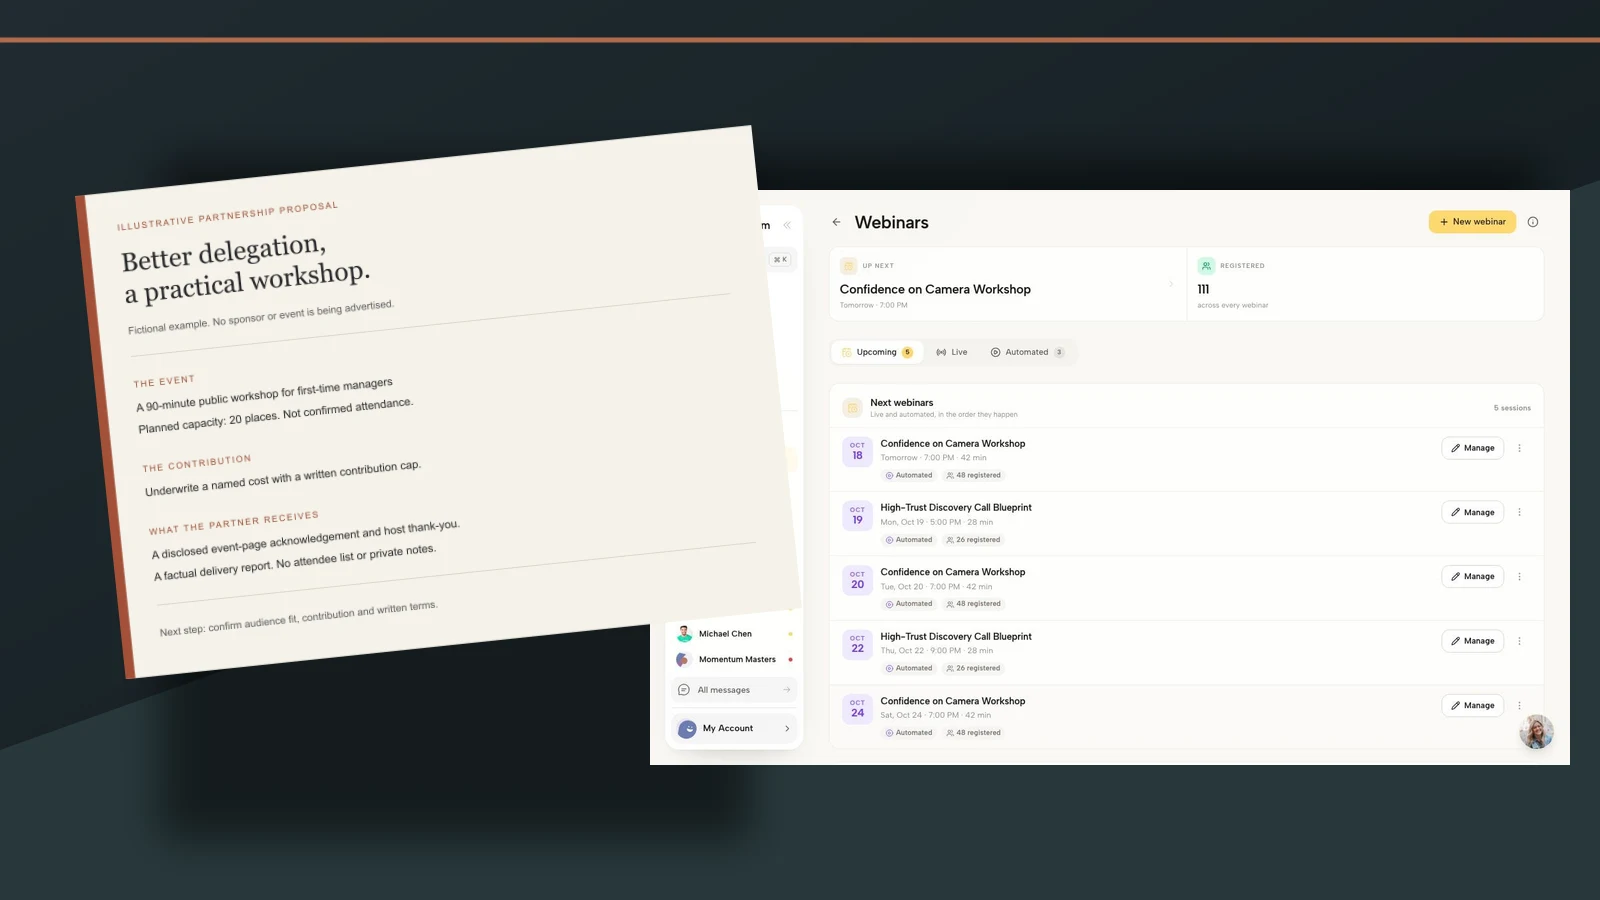The width and height of the screenshot is (1600, 900).
Task: Click the proposal's 'Better delegation' heading
Action: coord(224,252)
